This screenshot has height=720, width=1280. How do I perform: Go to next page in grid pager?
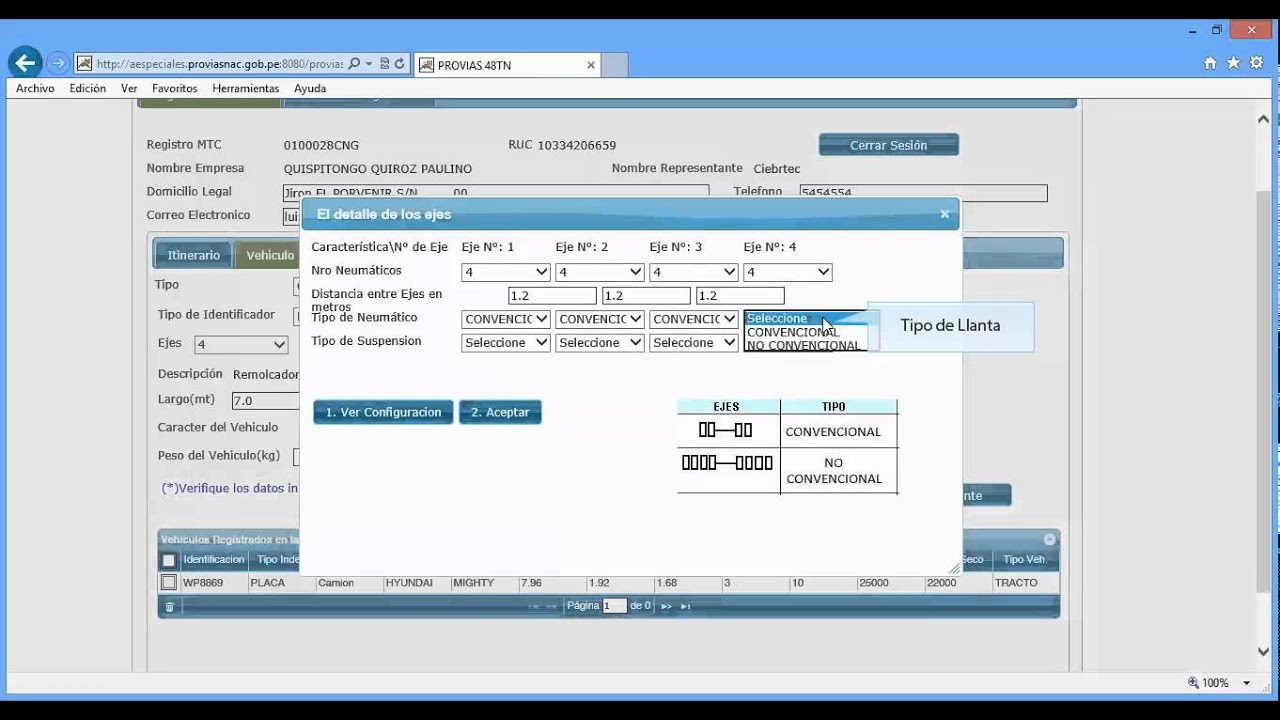[667, 606]
